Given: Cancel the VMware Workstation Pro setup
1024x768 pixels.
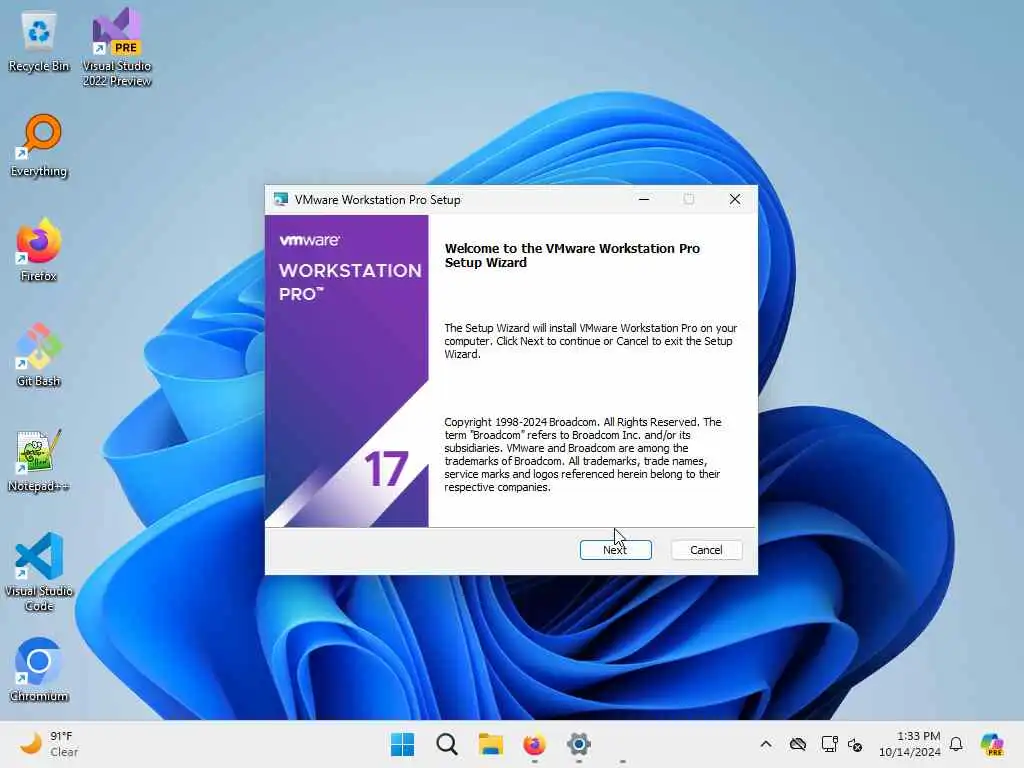Looking at the screenshot, I should [706, 550].
